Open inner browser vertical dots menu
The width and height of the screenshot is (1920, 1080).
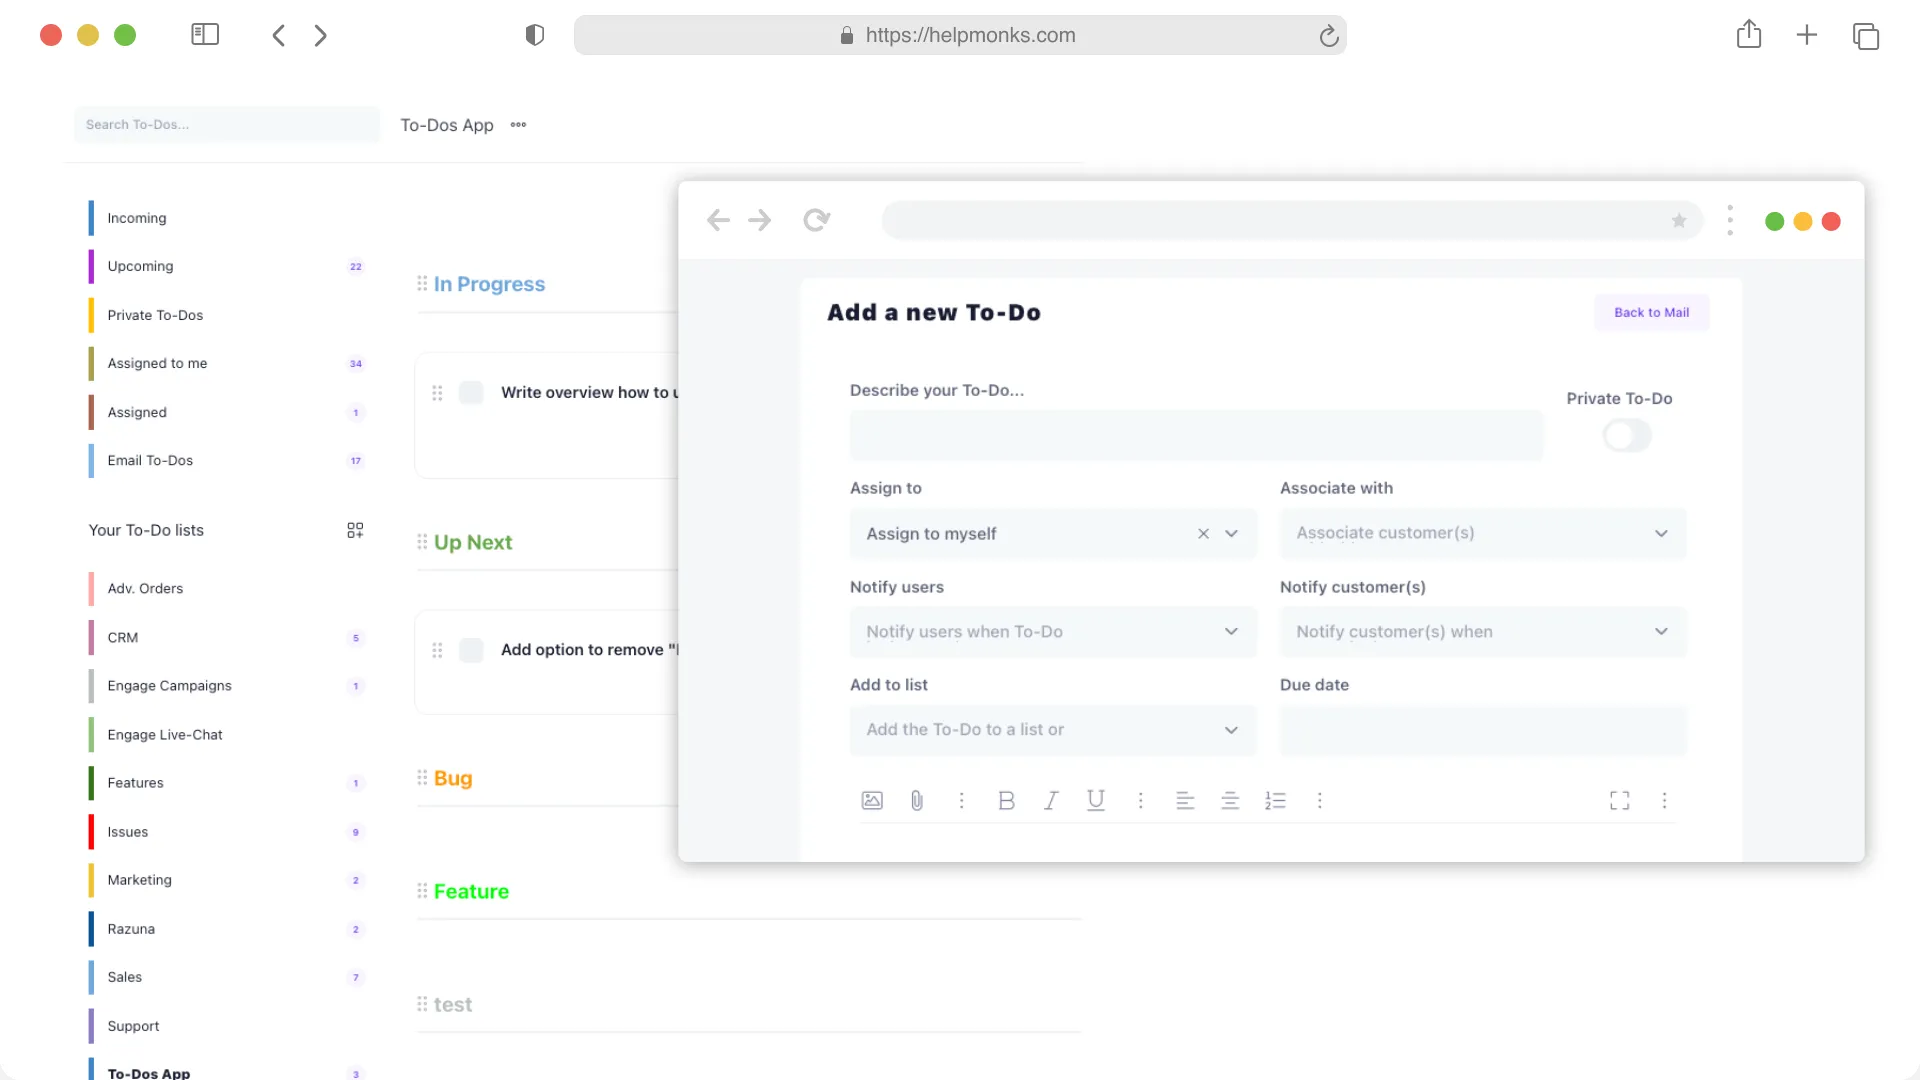tap(1730, 220)
